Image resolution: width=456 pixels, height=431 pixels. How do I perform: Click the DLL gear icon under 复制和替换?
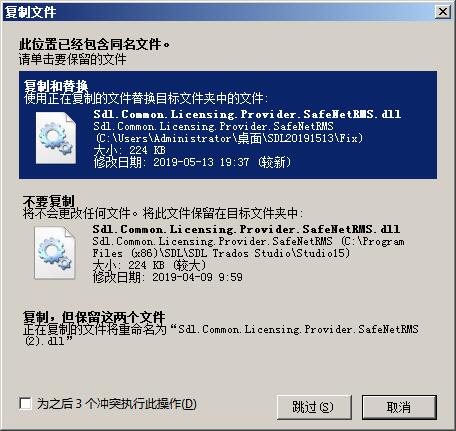coord(56,138)
